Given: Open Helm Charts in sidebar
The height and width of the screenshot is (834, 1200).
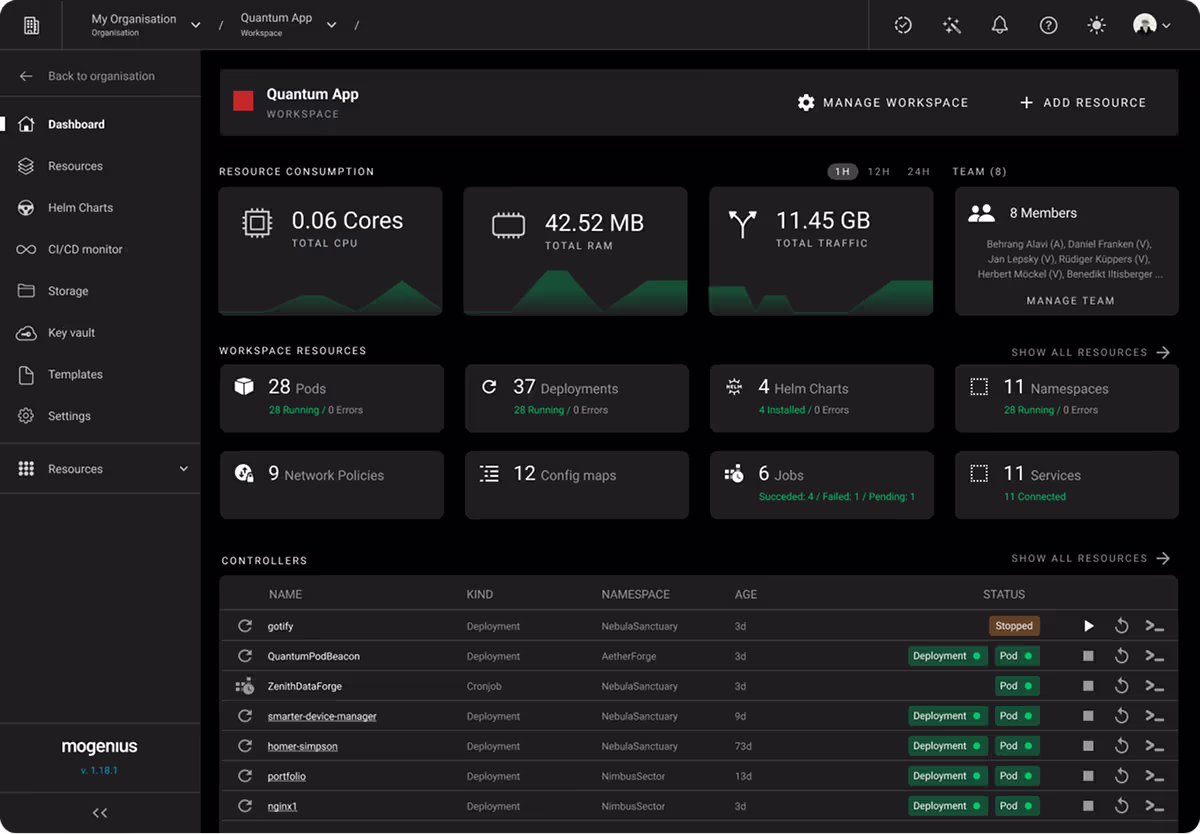Looking at the screenshot, I should point(80,208).
